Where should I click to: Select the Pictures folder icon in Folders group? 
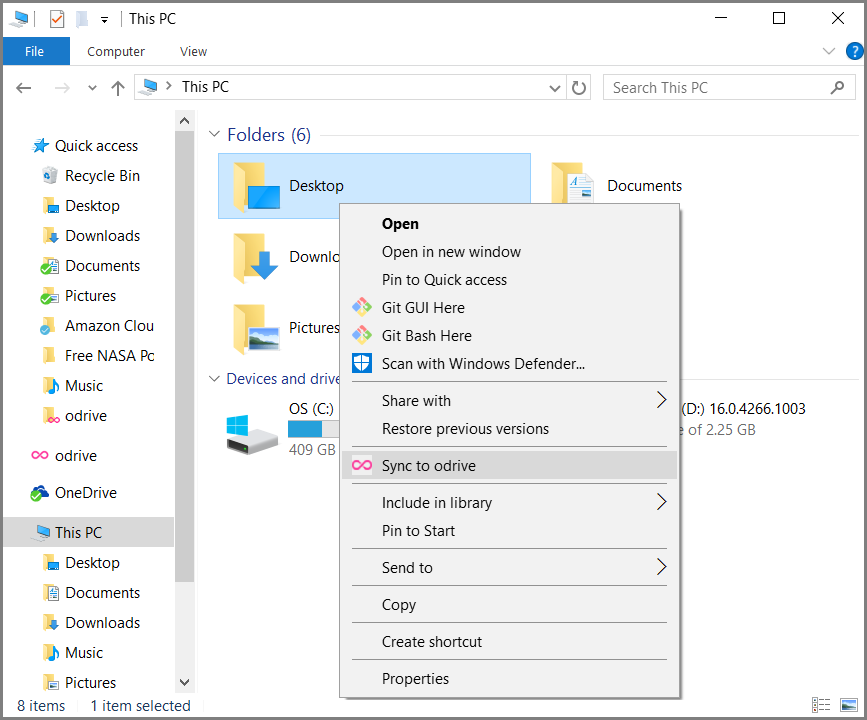pyautogui.click(x=255, y=329)
